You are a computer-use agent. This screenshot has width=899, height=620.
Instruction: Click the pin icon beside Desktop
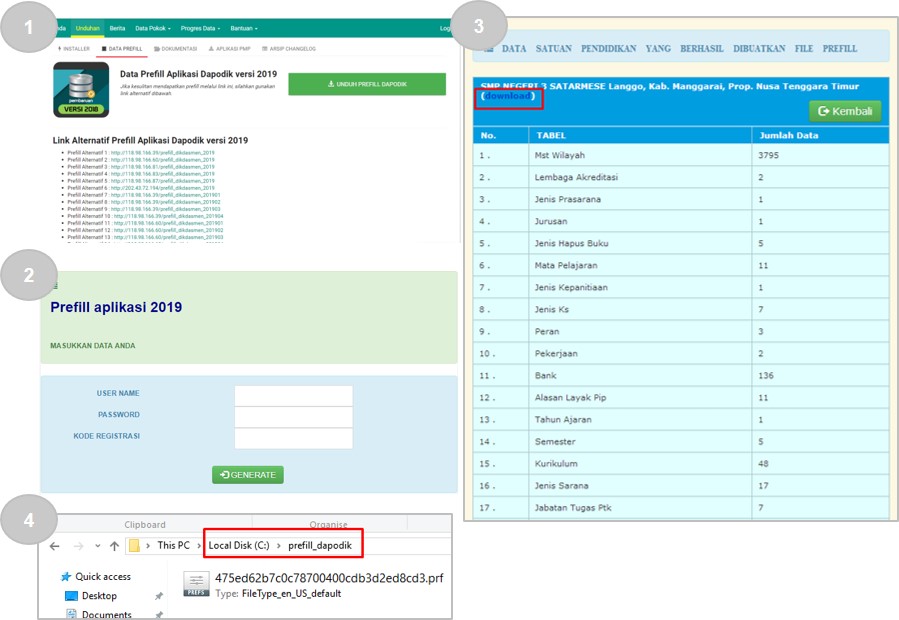(x=159, y=596)
